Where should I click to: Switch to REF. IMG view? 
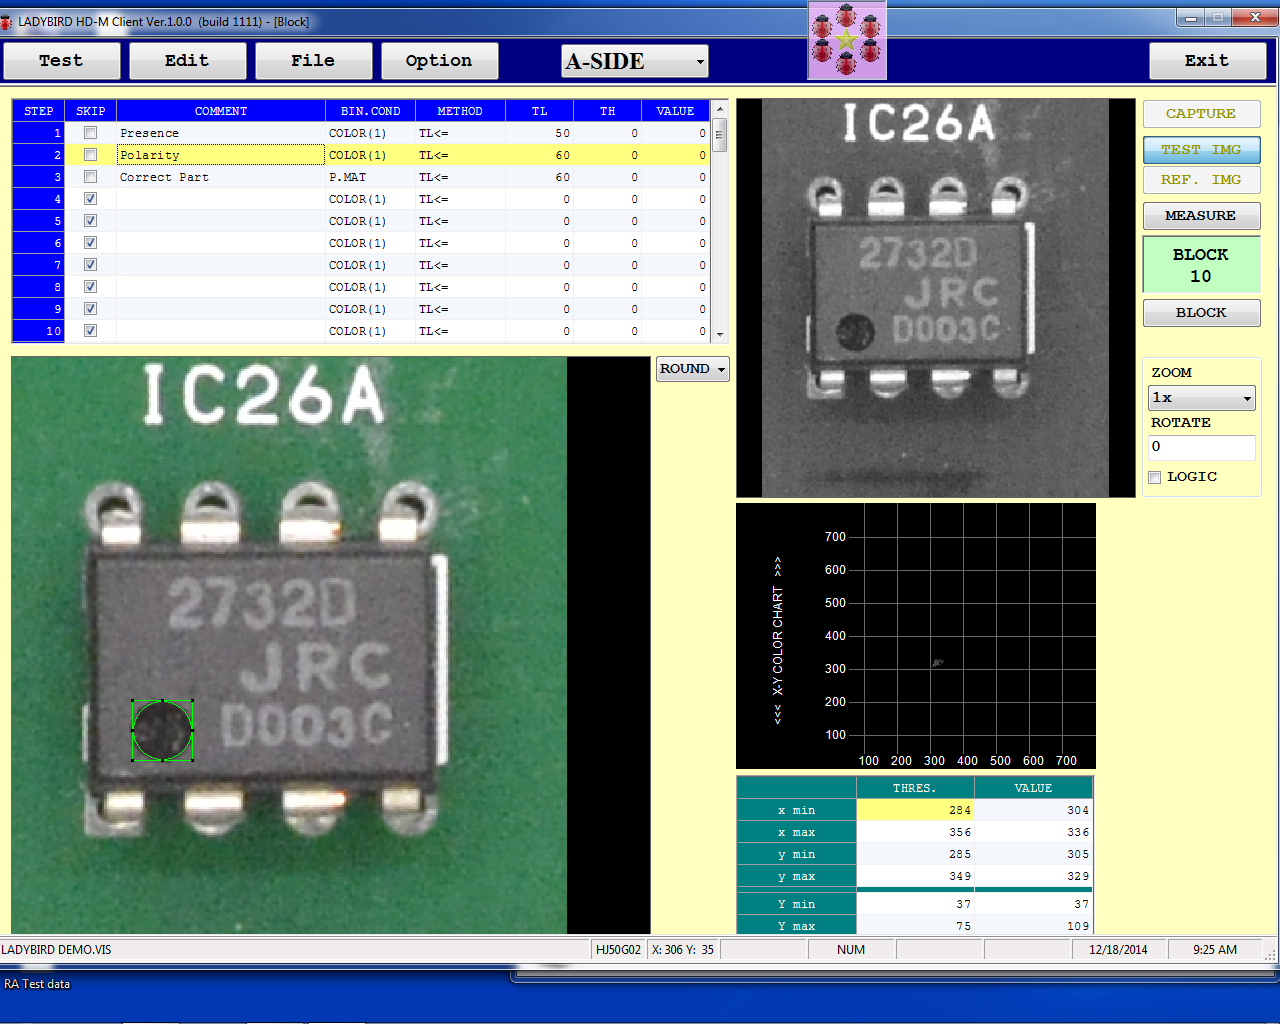[1201, 180]
